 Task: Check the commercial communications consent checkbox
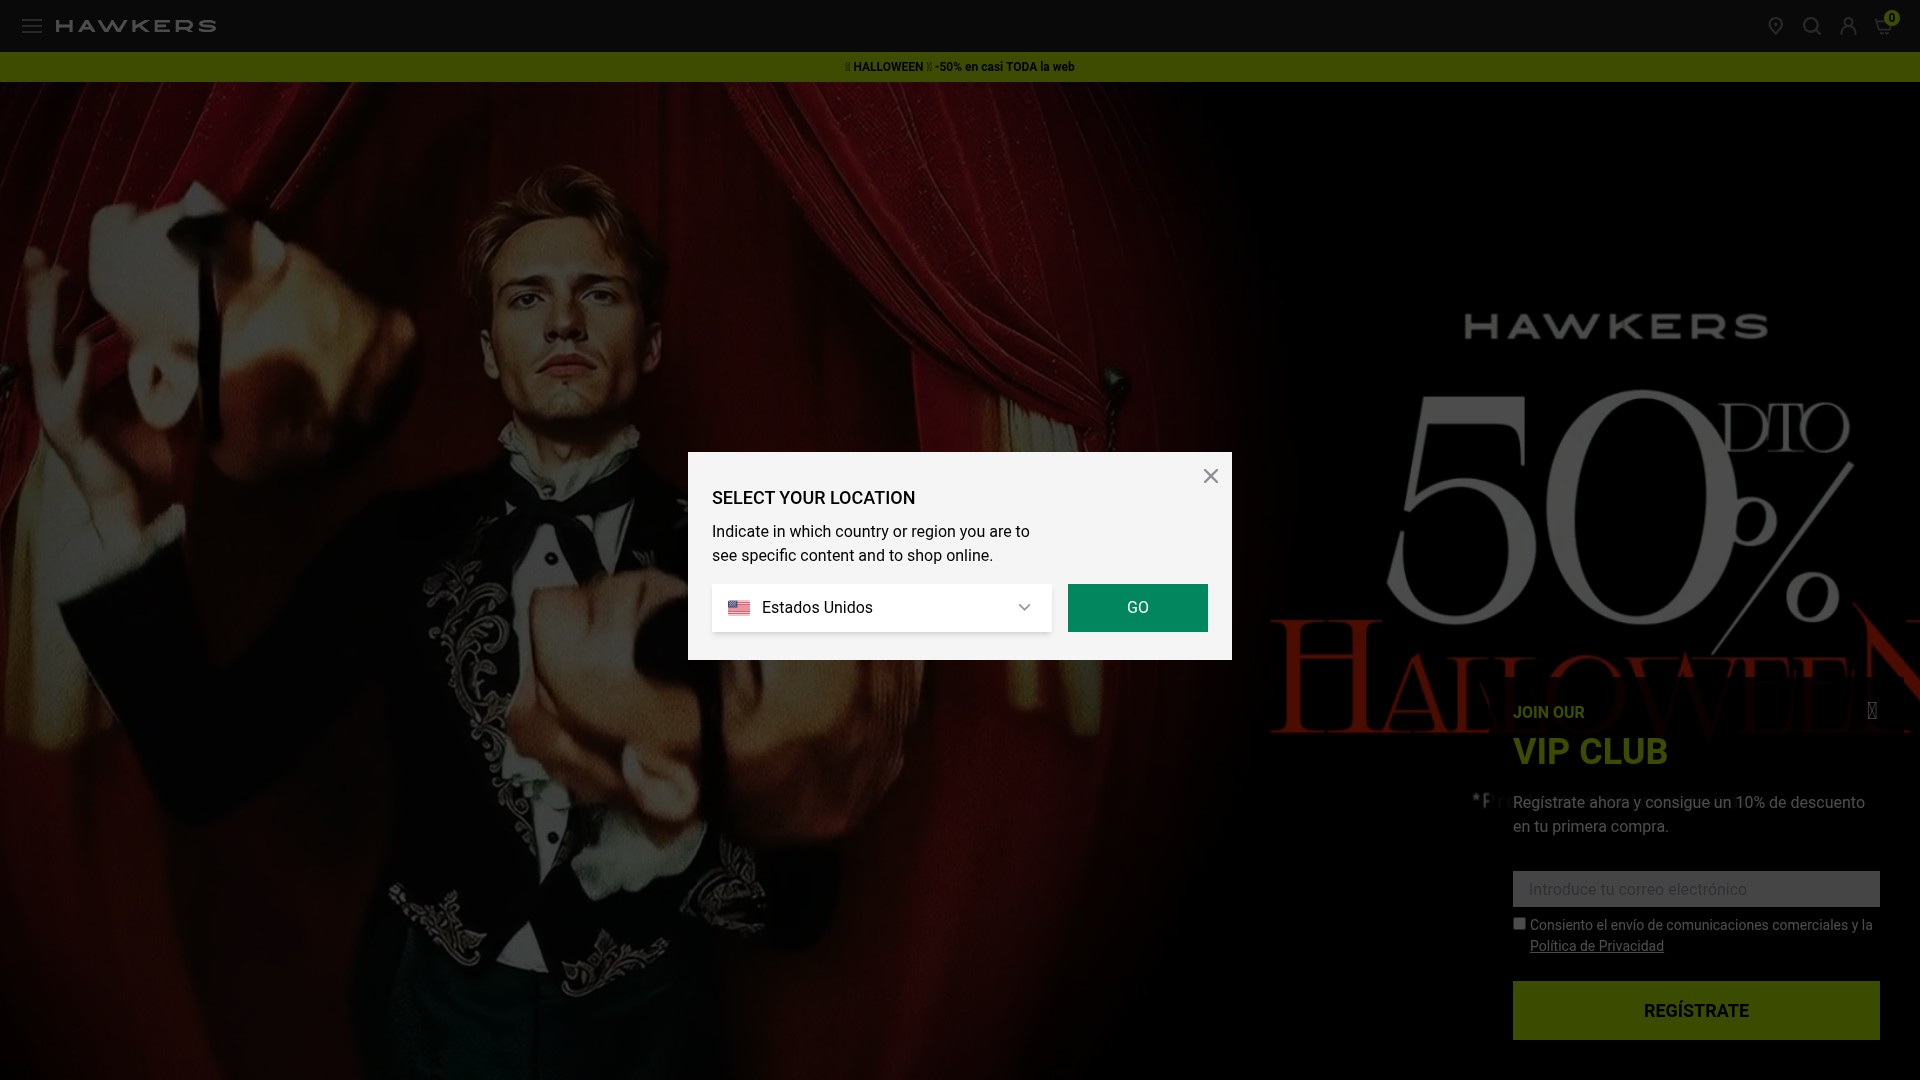[1519, 924]
